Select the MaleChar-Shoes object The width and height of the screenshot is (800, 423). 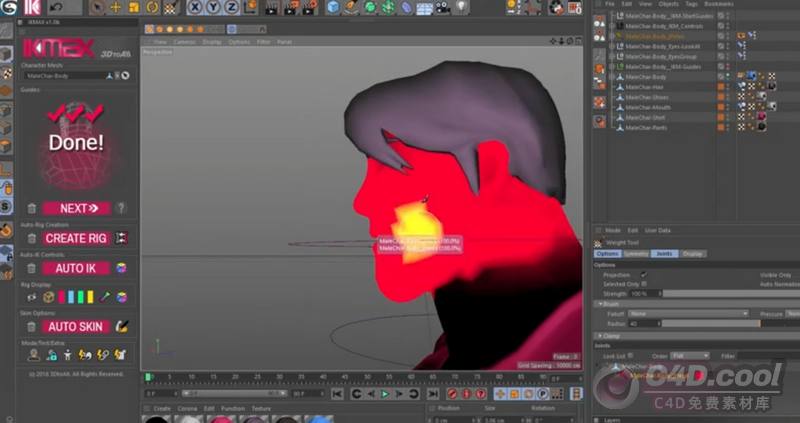tap(646, 97)
